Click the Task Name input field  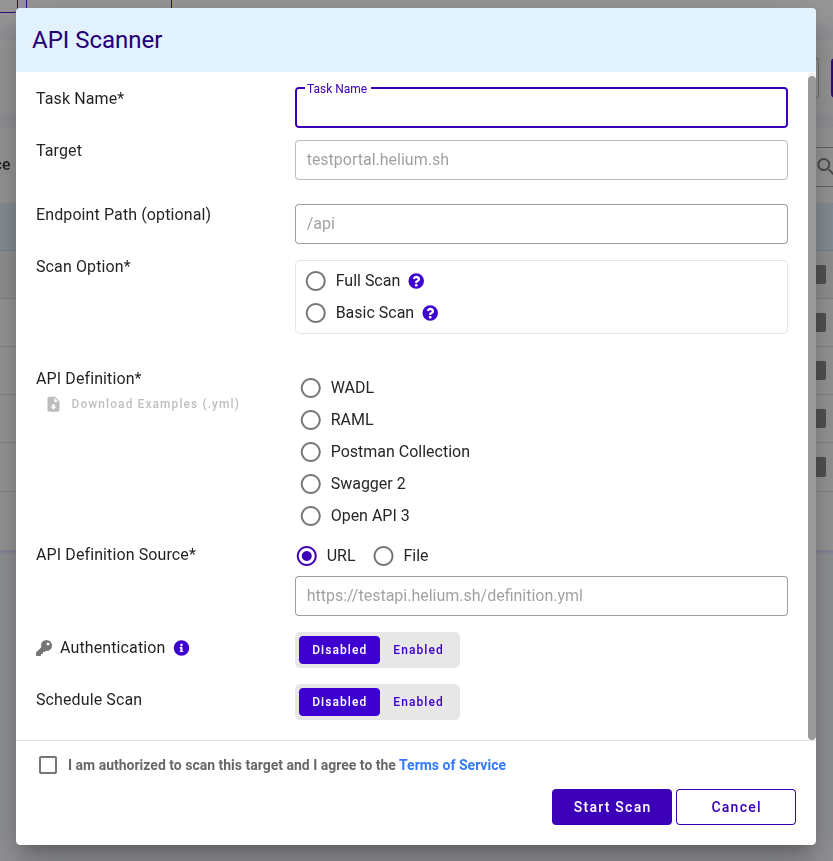point(540,108)
